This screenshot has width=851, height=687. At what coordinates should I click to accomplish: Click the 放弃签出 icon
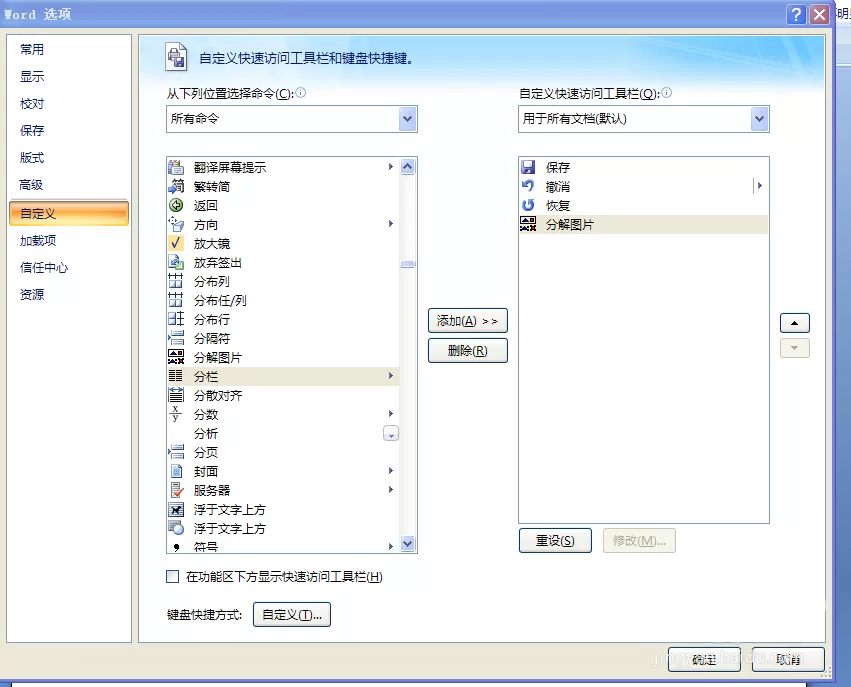click(176, 262)
